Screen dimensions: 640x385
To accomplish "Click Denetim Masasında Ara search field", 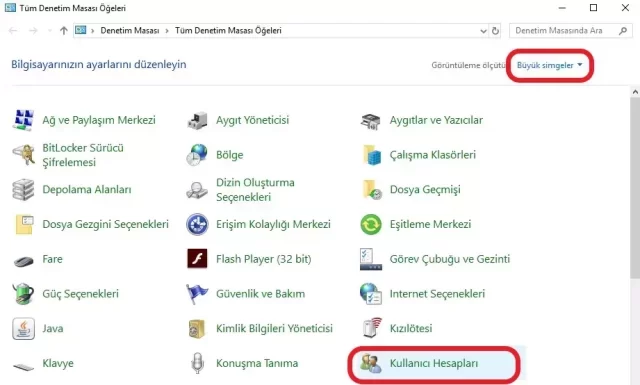I will (x=571, y=31).
